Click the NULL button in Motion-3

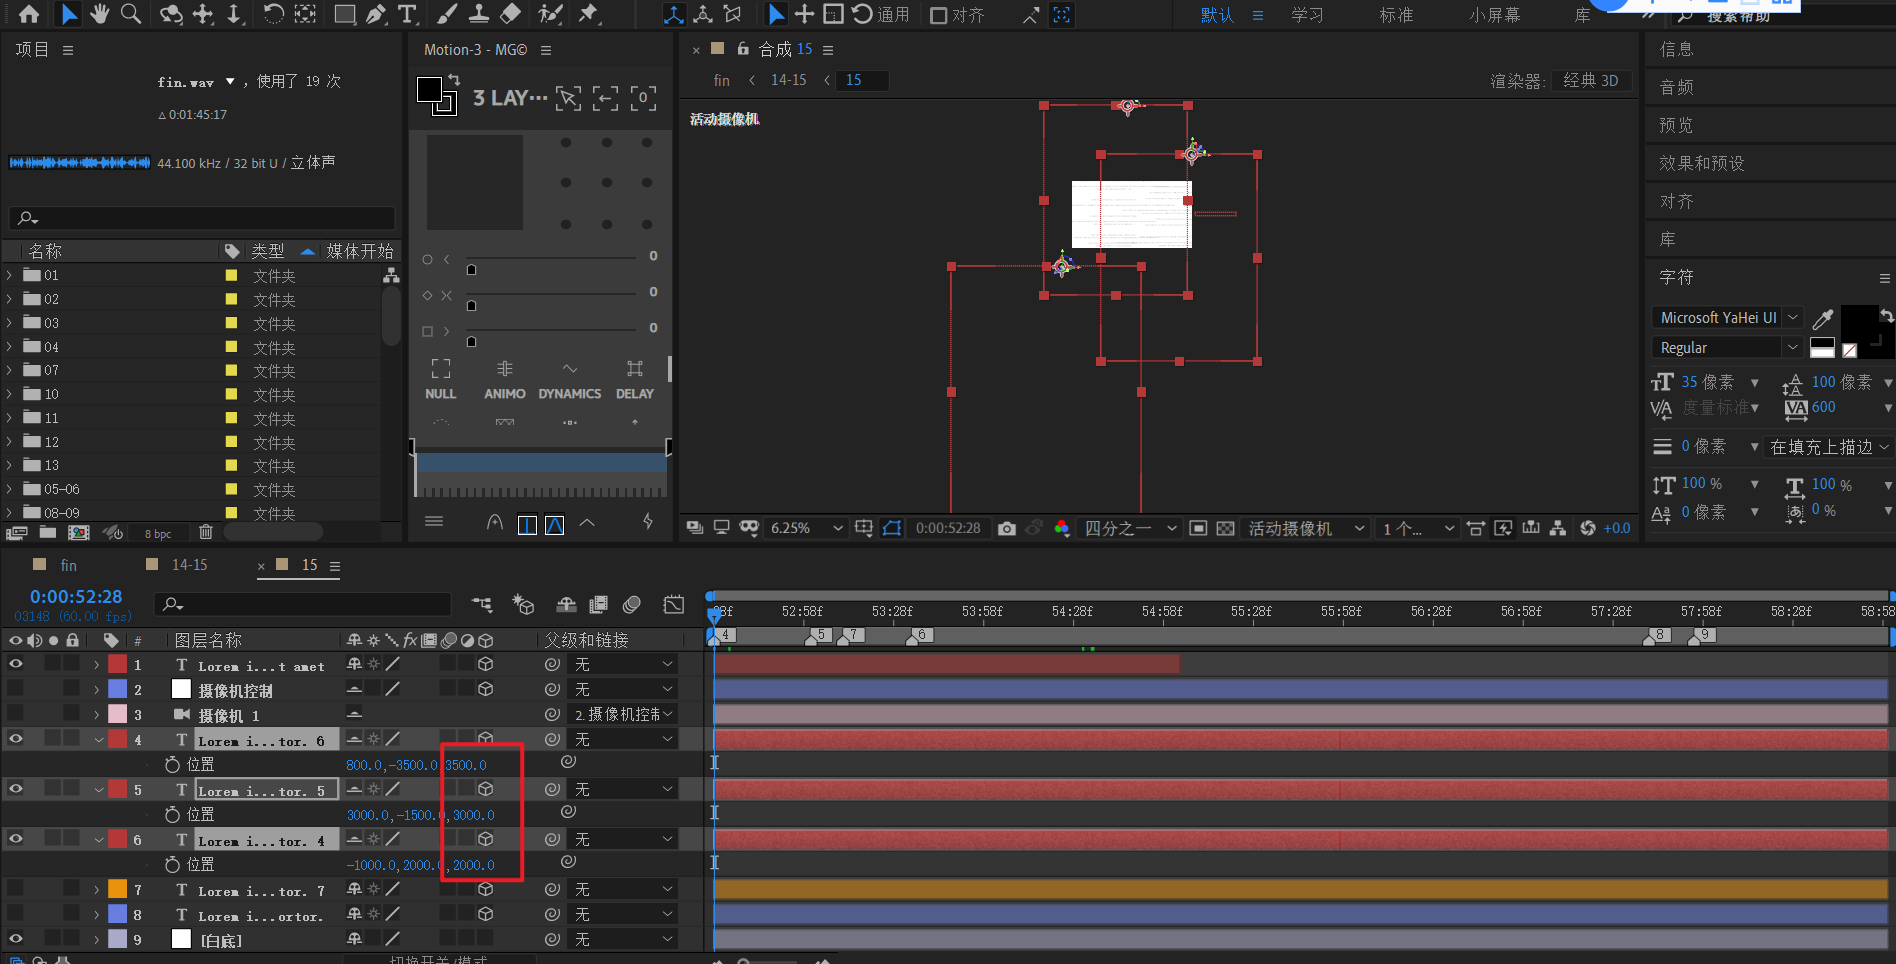coord(440,380)
